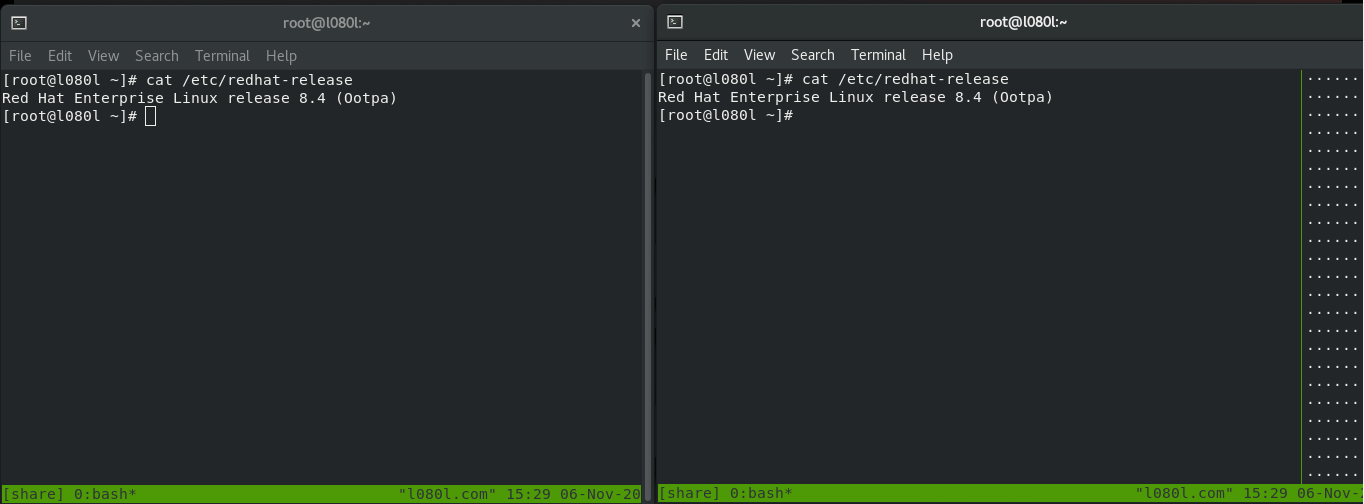This screenshot has width=1364, height=504.
Task: Open File menu in right terminal
Action: [x=676, y=55]
